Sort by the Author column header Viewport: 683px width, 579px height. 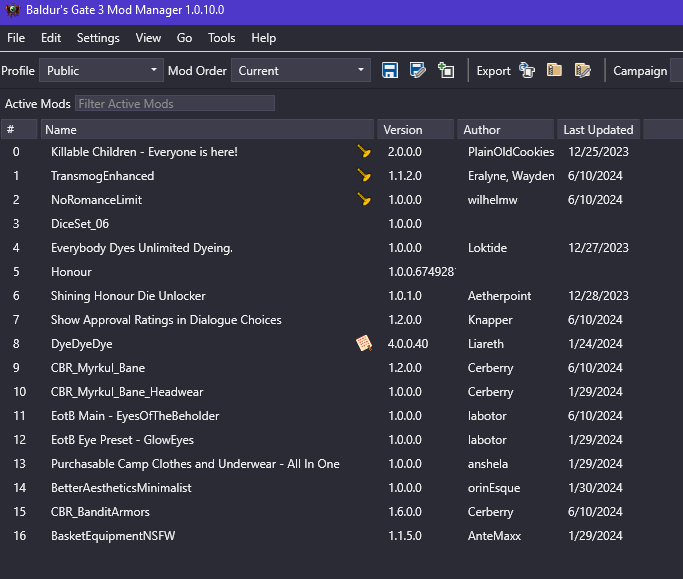pyautogui.click(x=505, y=129)
